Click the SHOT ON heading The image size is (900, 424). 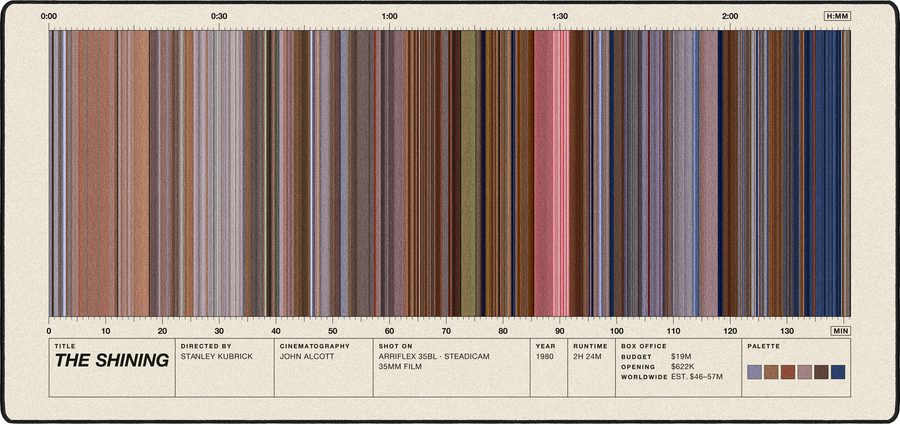(x=395, y=347)
